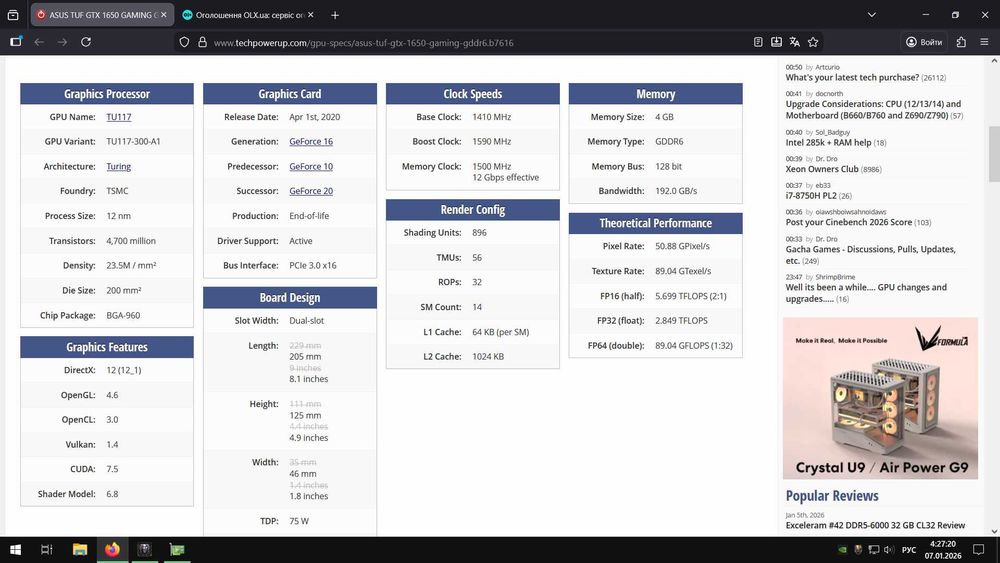The height and width of the screenshot is (563, 1000).
Task: Open the extensions puzzle icon
Action: (x=961, y=42)
